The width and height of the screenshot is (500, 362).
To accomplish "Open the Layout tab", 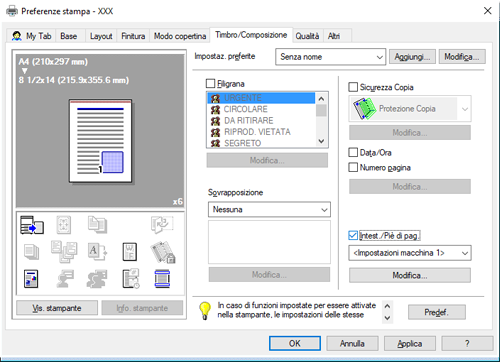I will pyautogui.click(x=101, y=36).
